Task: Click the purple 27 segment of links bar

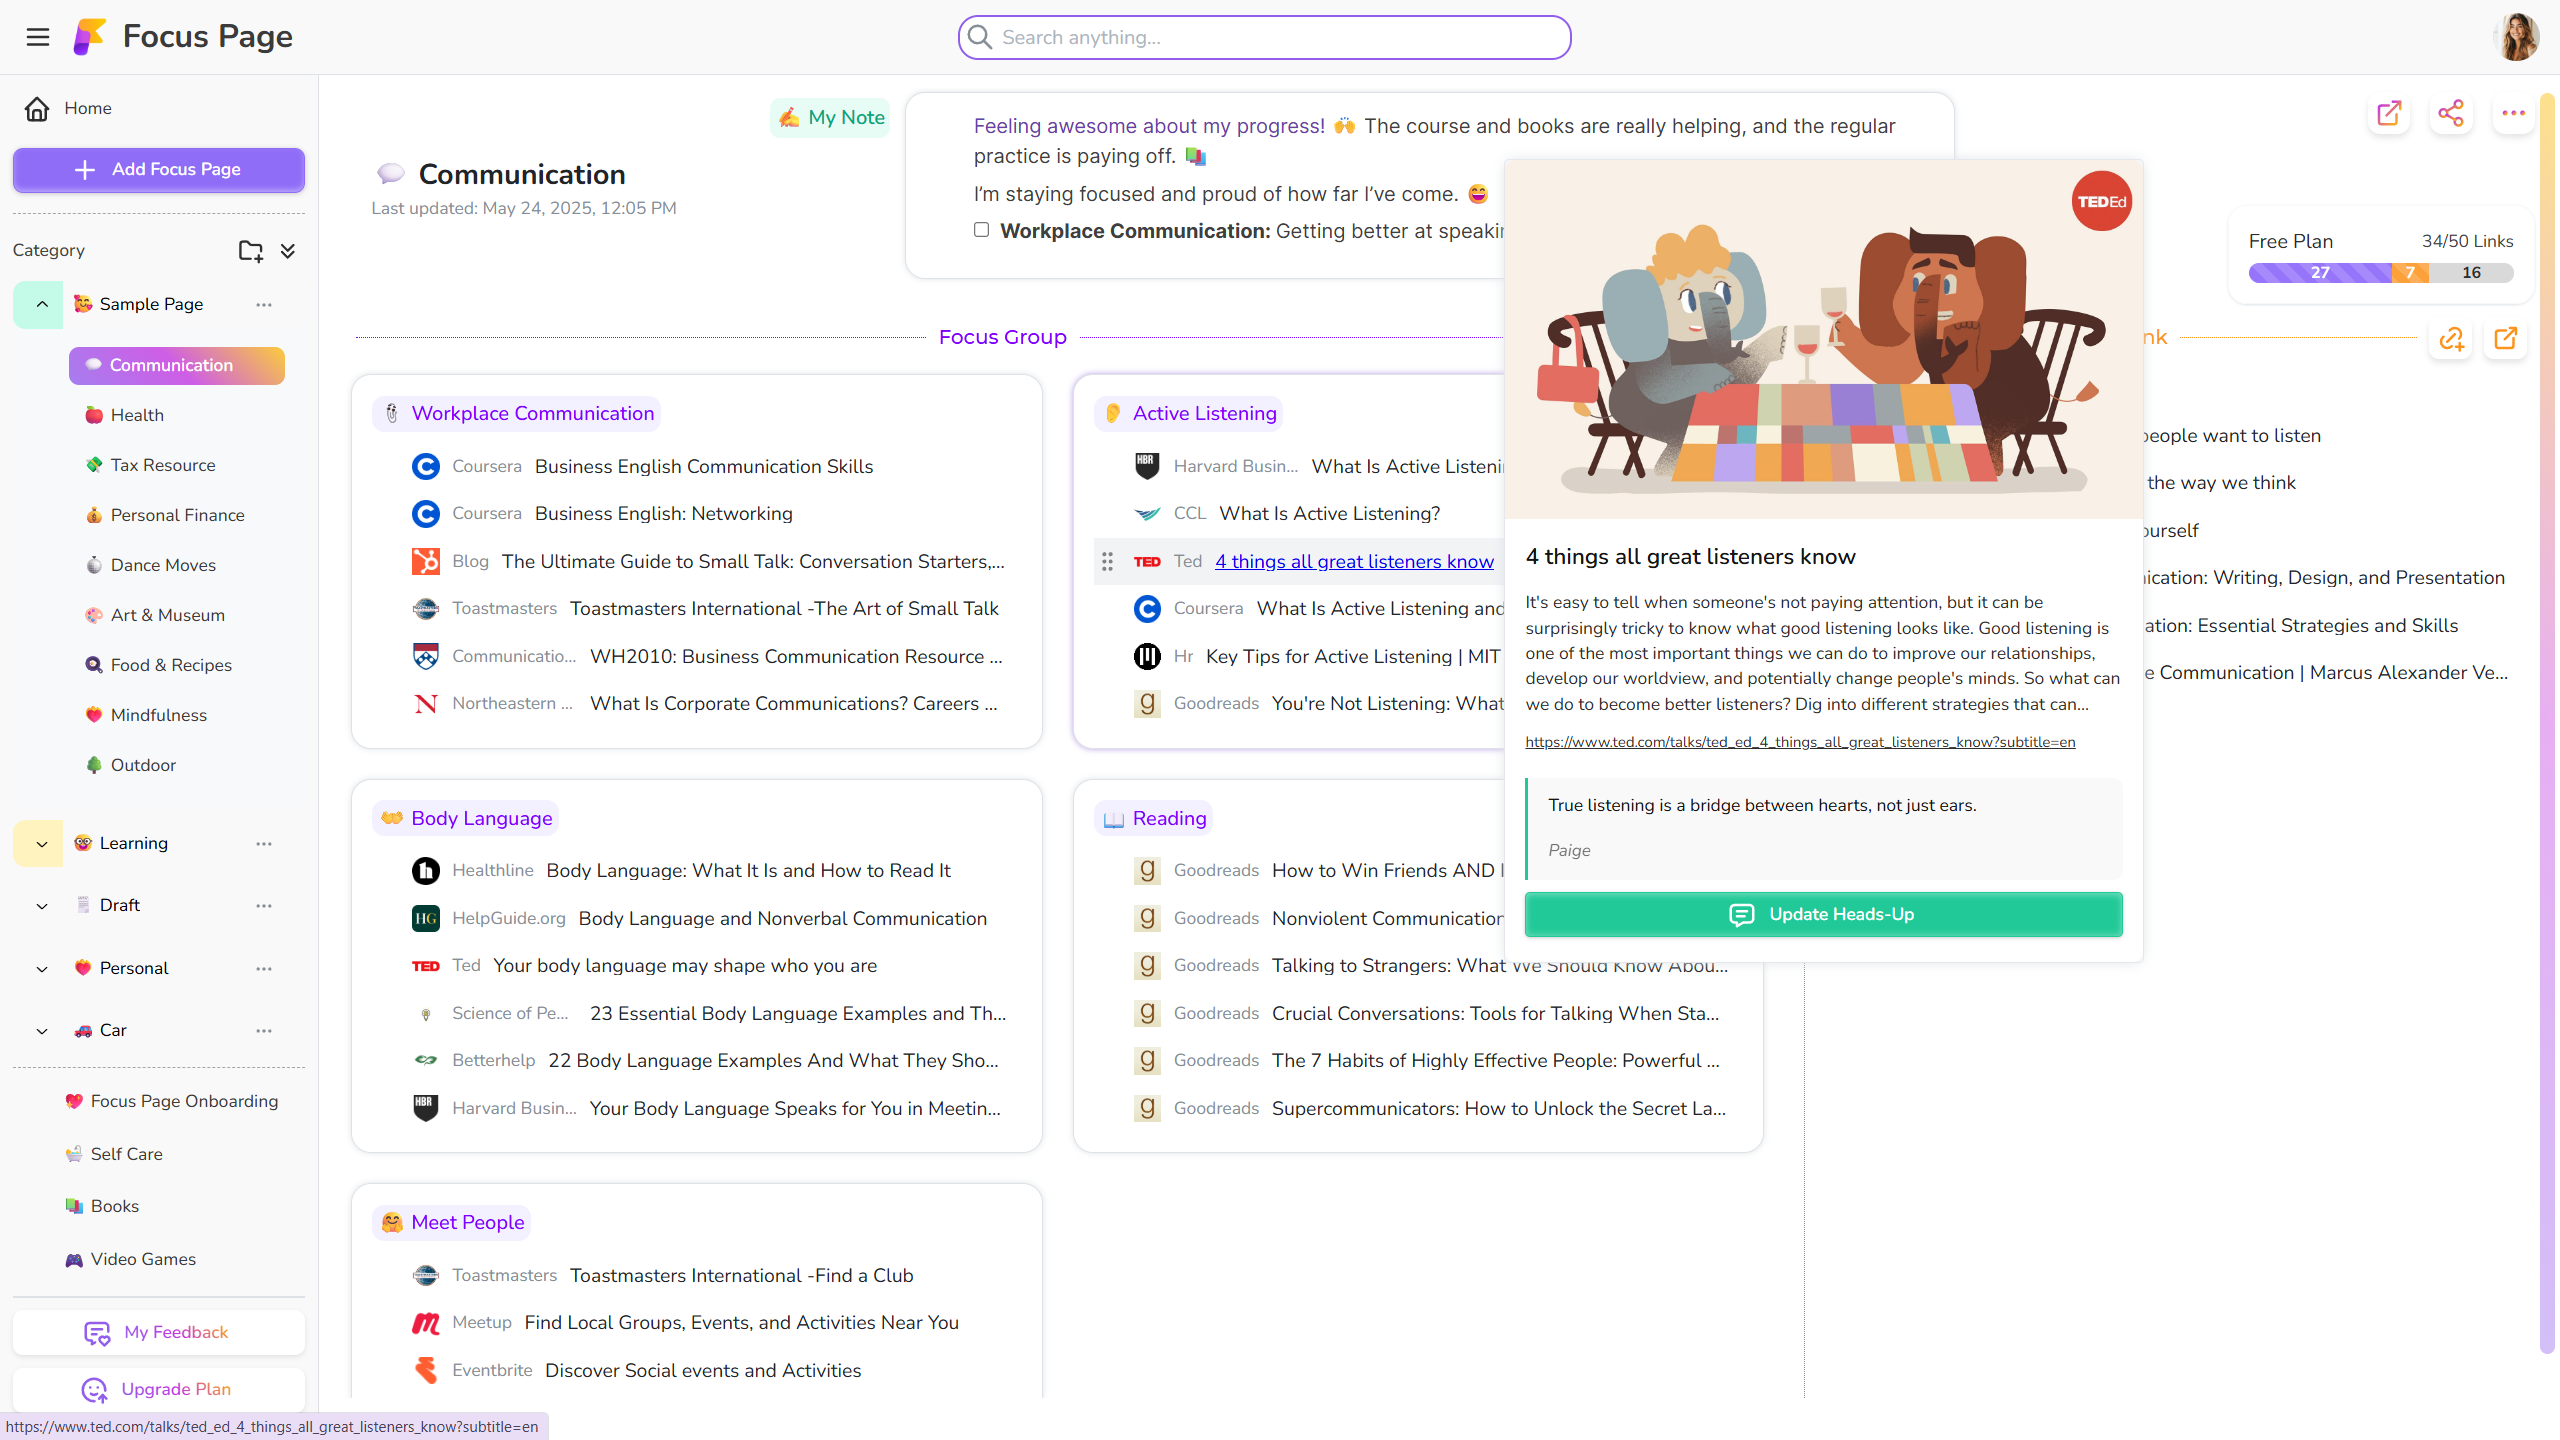Action: 2320,273
